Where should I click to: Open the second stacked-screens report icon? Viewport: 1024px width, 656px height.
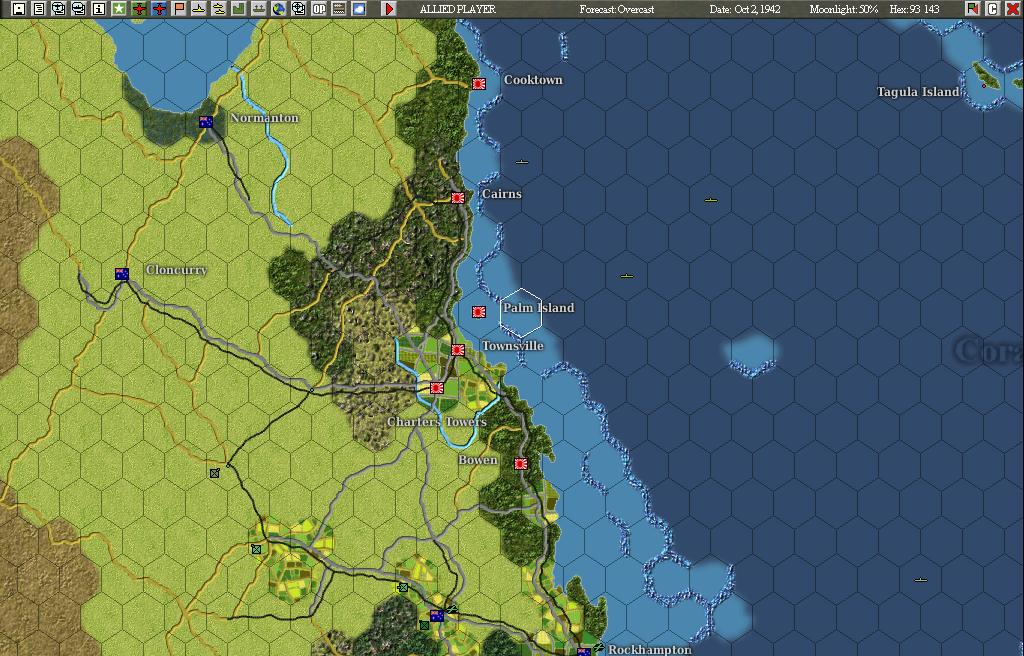coord(79,8)
